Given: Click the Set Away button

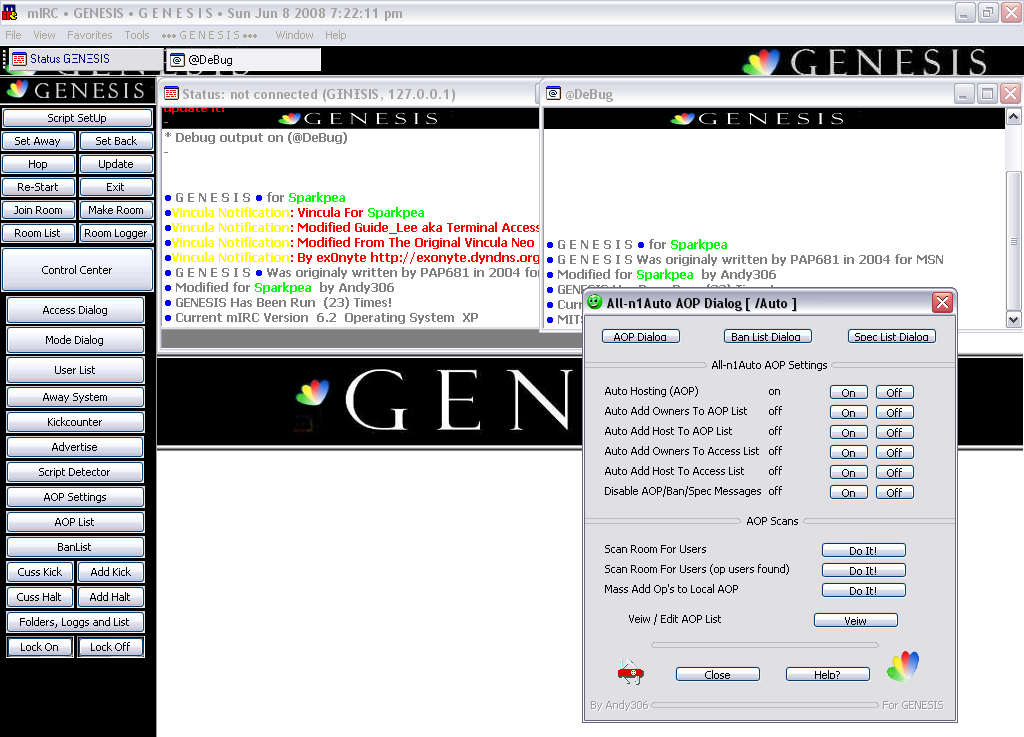Looking at the screenshot, I should coord(38,141).
